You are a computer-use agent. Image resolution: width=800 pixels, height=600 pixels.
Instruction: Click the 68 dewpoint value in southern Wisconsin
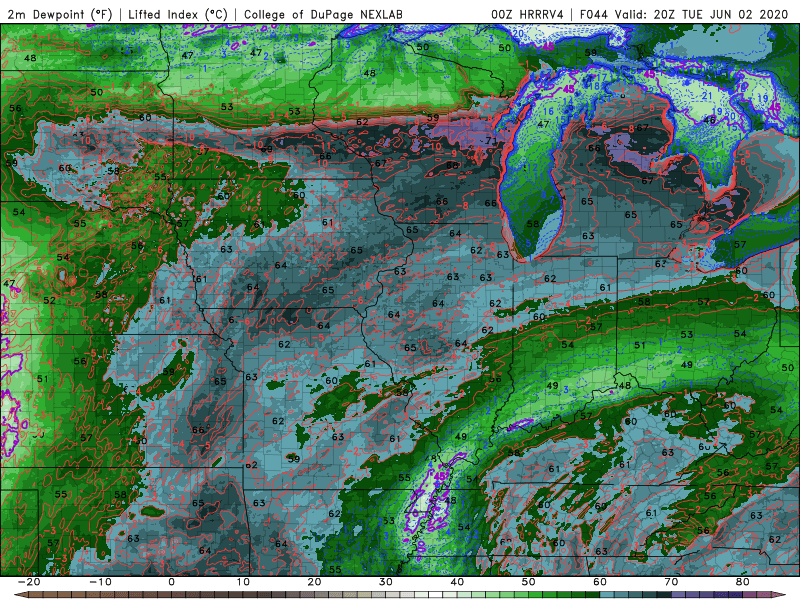(452, 165)
